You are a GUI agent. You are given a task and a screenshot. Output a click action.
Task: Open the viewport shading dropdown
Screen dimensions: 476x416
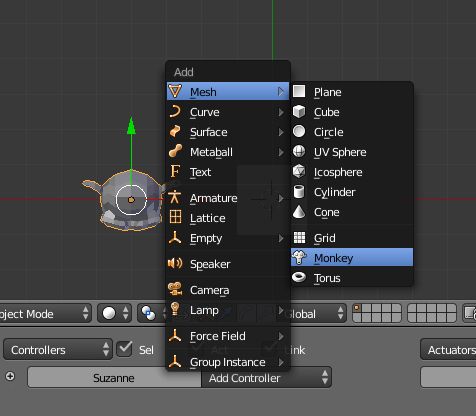tap(115, 313)
